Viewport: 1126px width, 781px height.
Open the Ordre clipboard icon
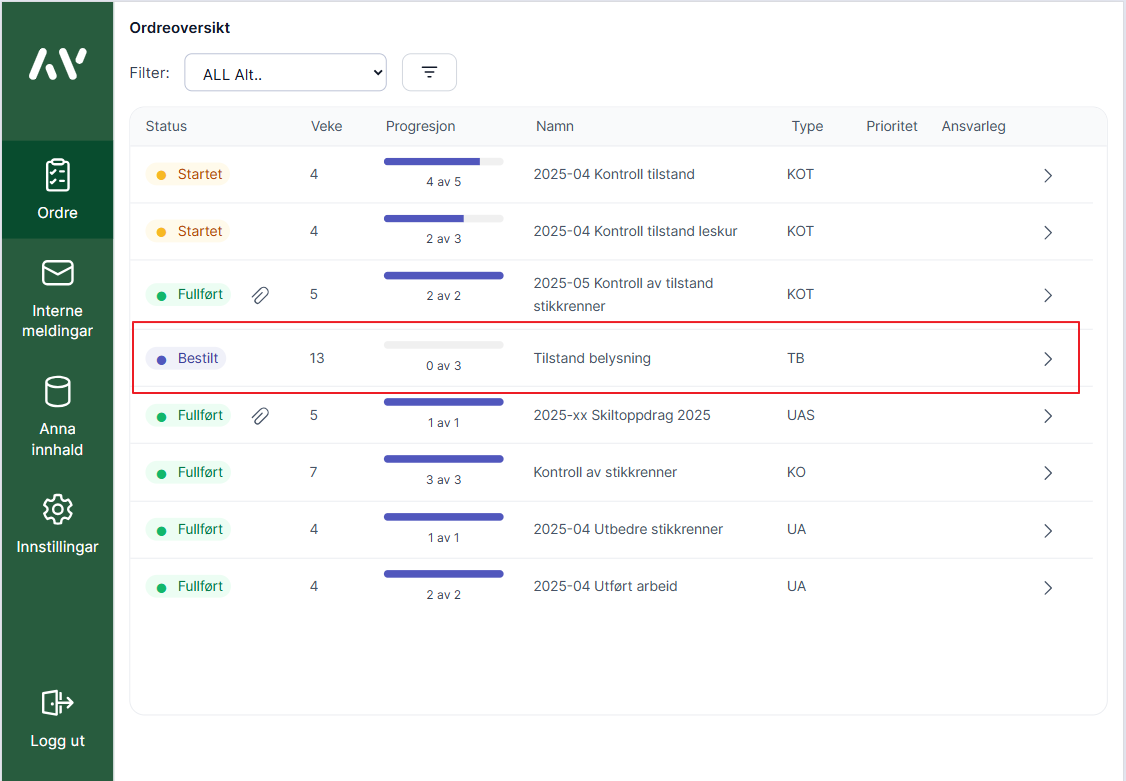coord(57,176)
